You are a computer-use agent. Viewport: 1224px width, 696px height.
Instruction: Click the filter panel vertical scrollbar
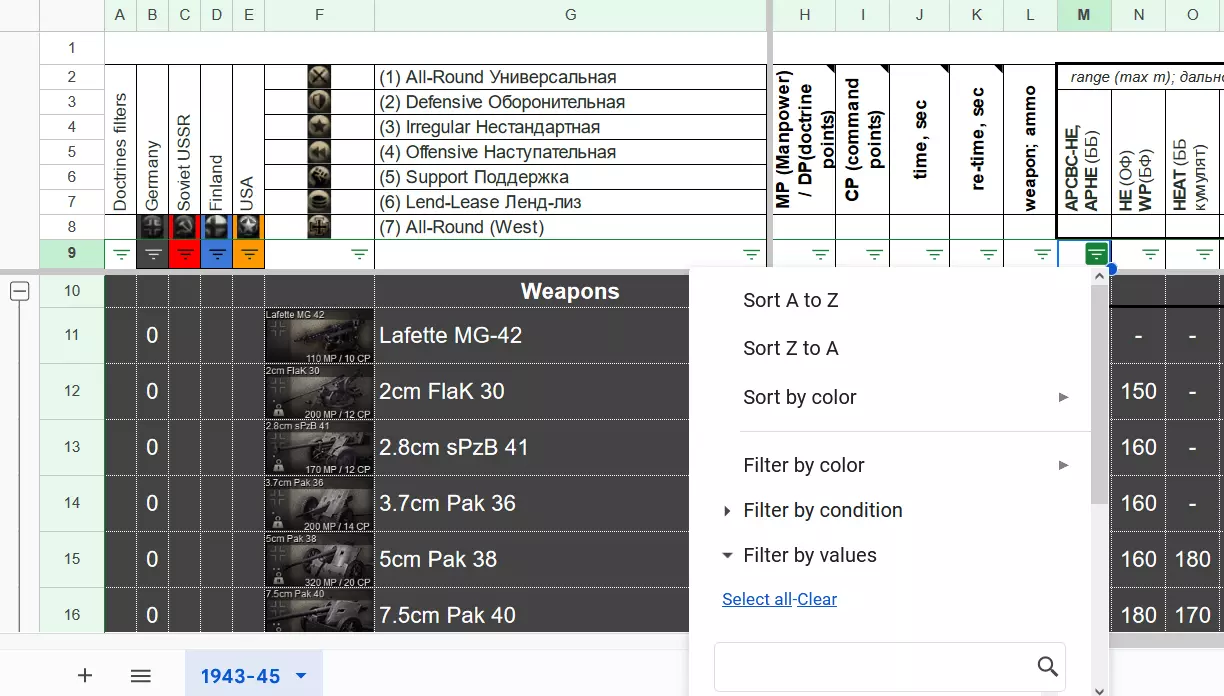pyautogui.click(x=1099, y=395)
